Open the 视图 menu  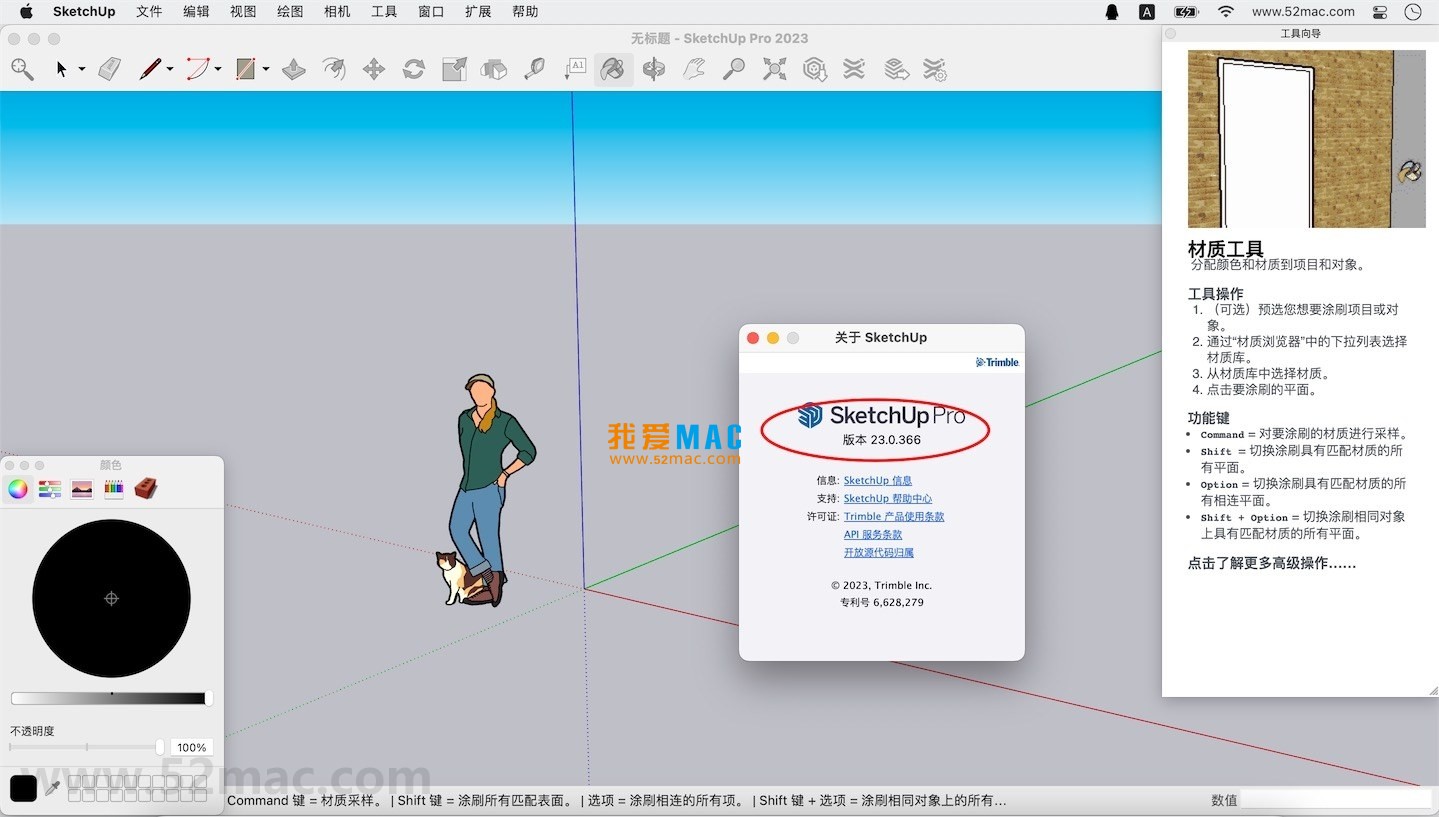(243, 12)
